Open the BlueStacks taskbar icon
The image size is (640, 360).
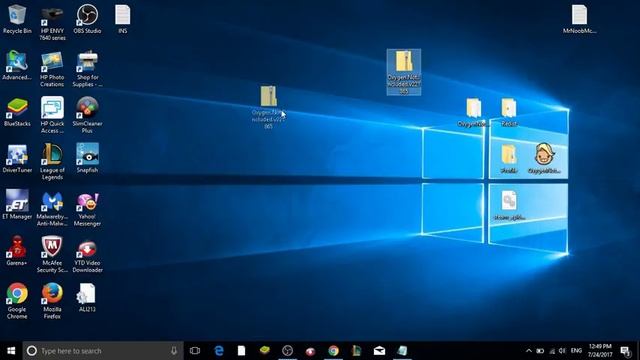(x=264, y=351)
